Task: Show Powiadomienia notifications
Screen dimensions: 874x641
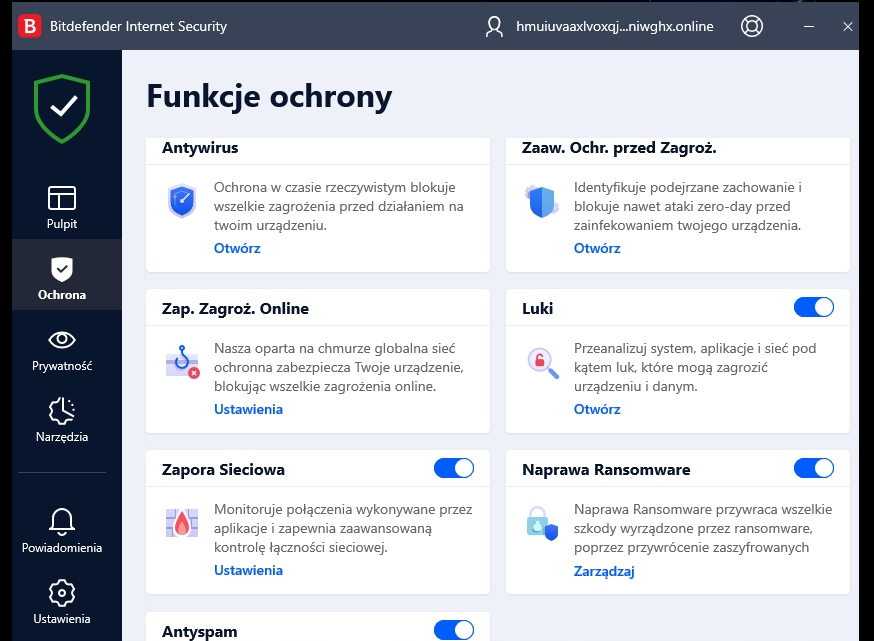Action: point(62,531)
